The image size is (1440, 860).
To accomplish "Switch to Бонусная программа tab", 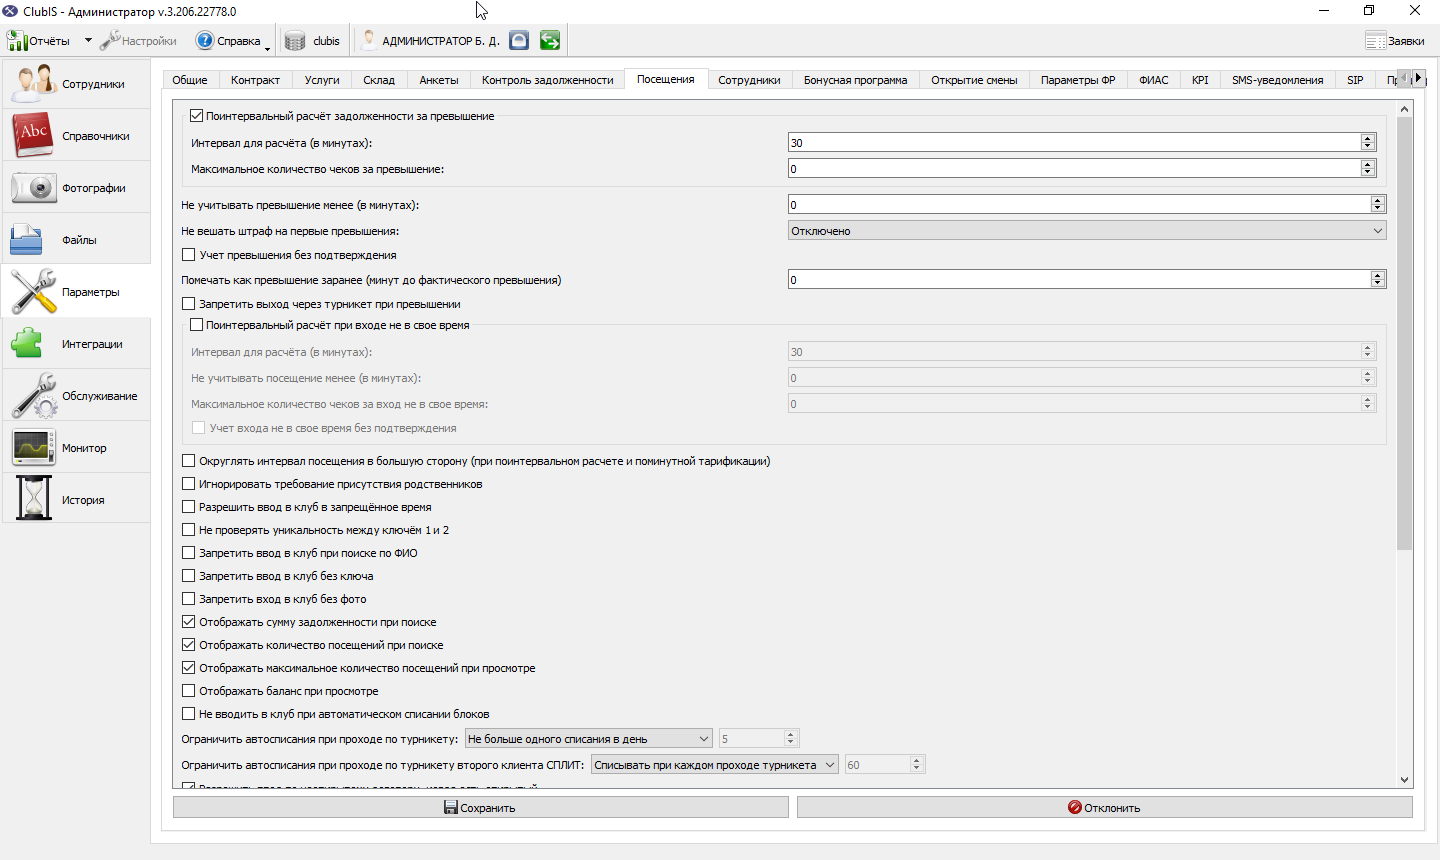I will 855,80.
